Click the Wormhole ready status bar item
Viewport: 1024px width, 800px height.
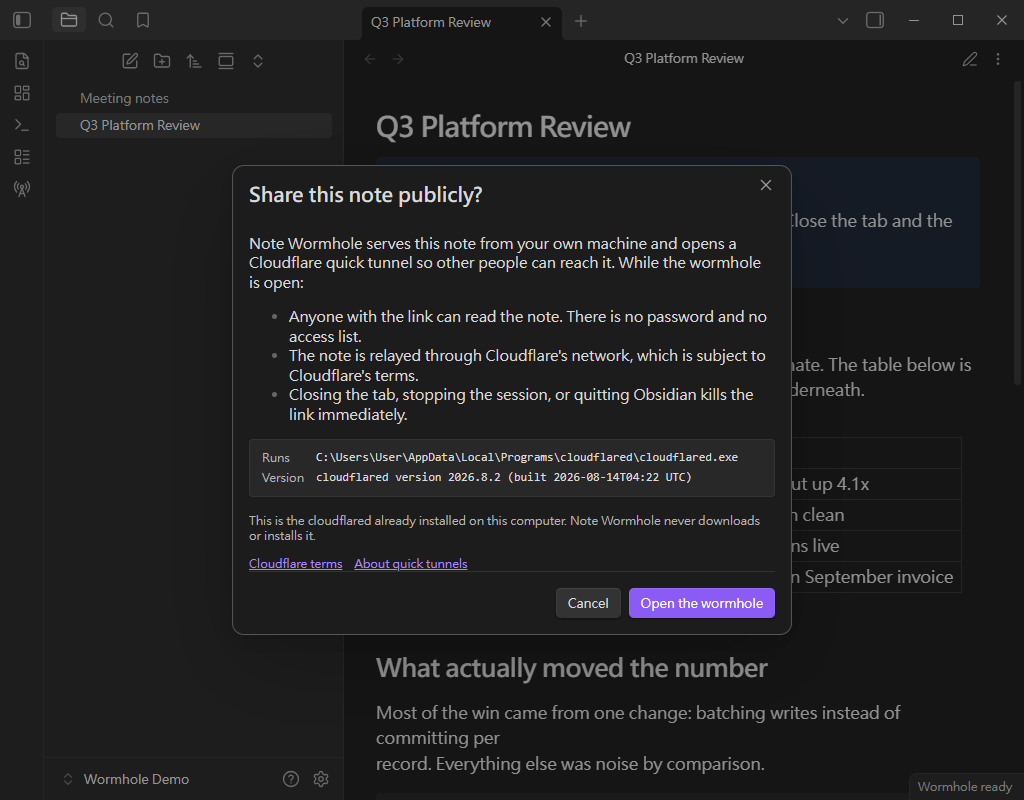pyautogui.click(x=965, y=787)
